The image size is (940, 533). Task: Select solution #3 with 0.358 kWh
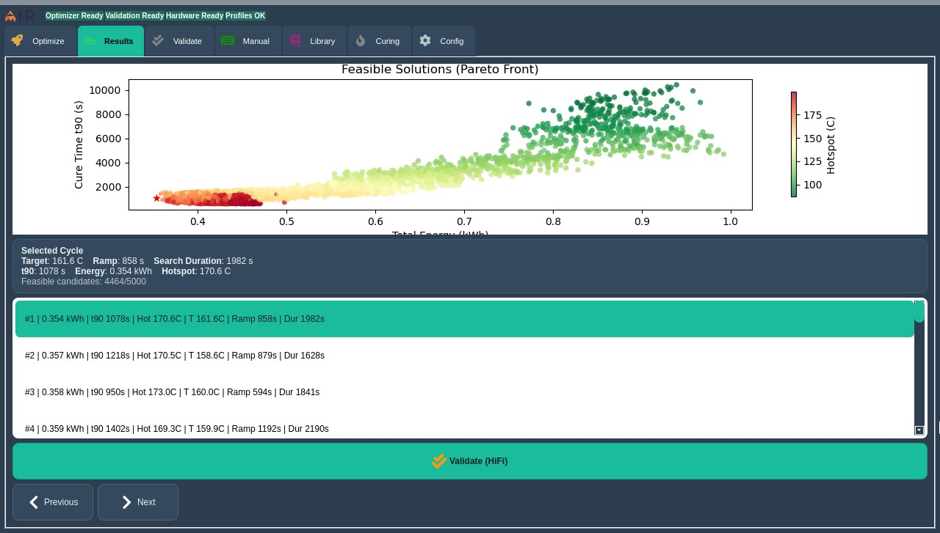[464, 392]
